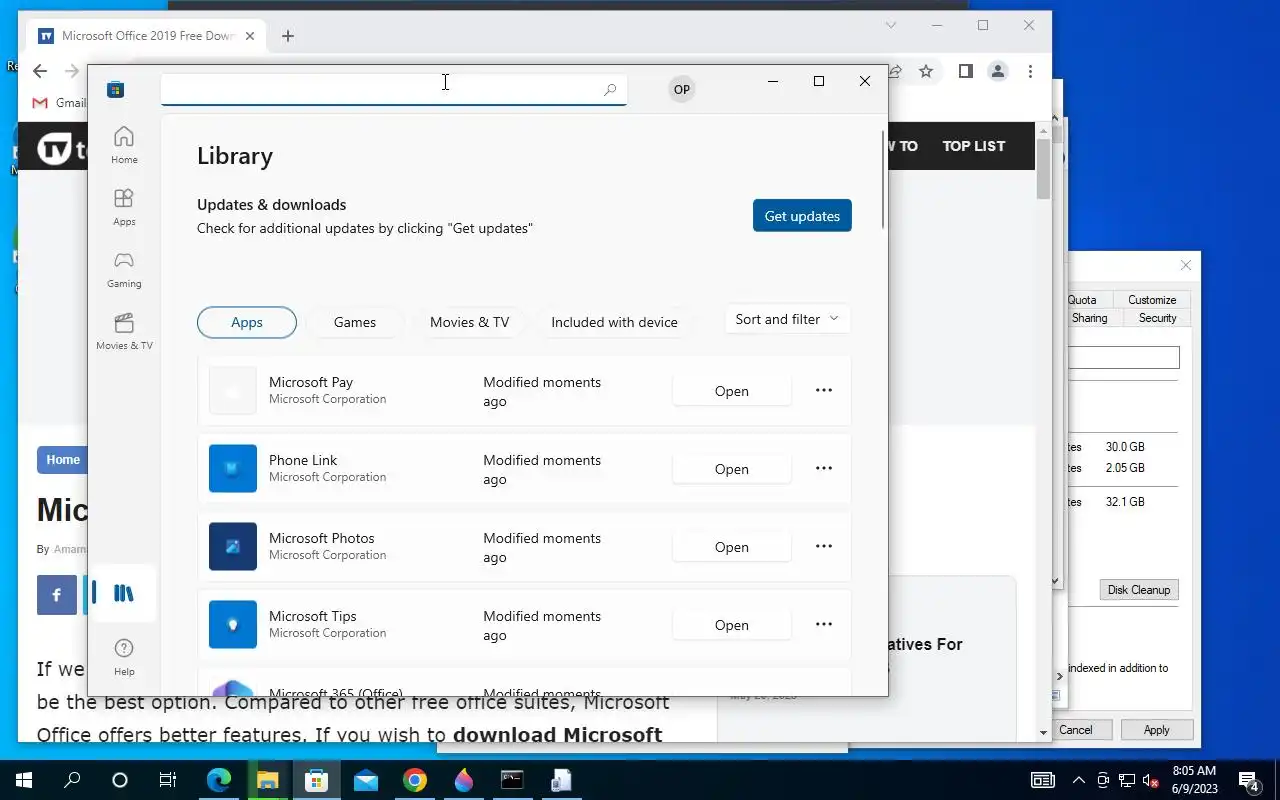Click the Home breadcrumb on webpage

62,460
